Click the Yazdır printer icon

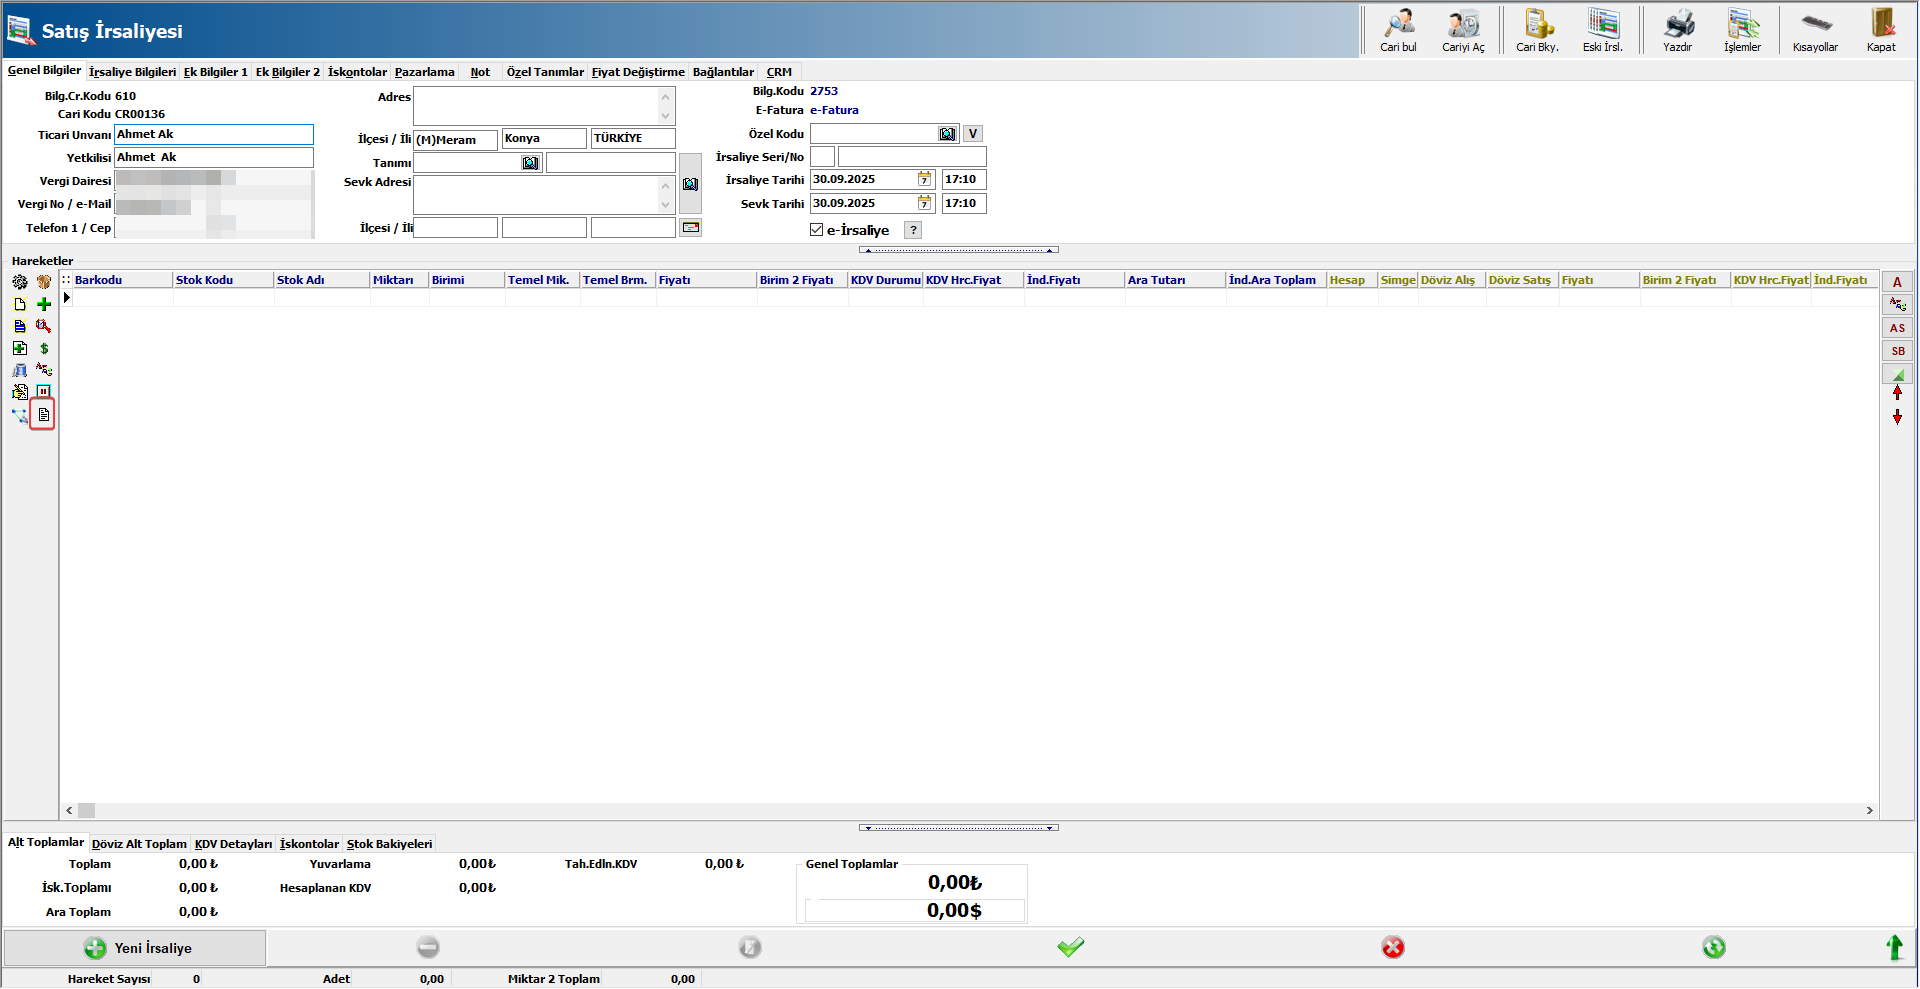click(x=1678, y=24)
